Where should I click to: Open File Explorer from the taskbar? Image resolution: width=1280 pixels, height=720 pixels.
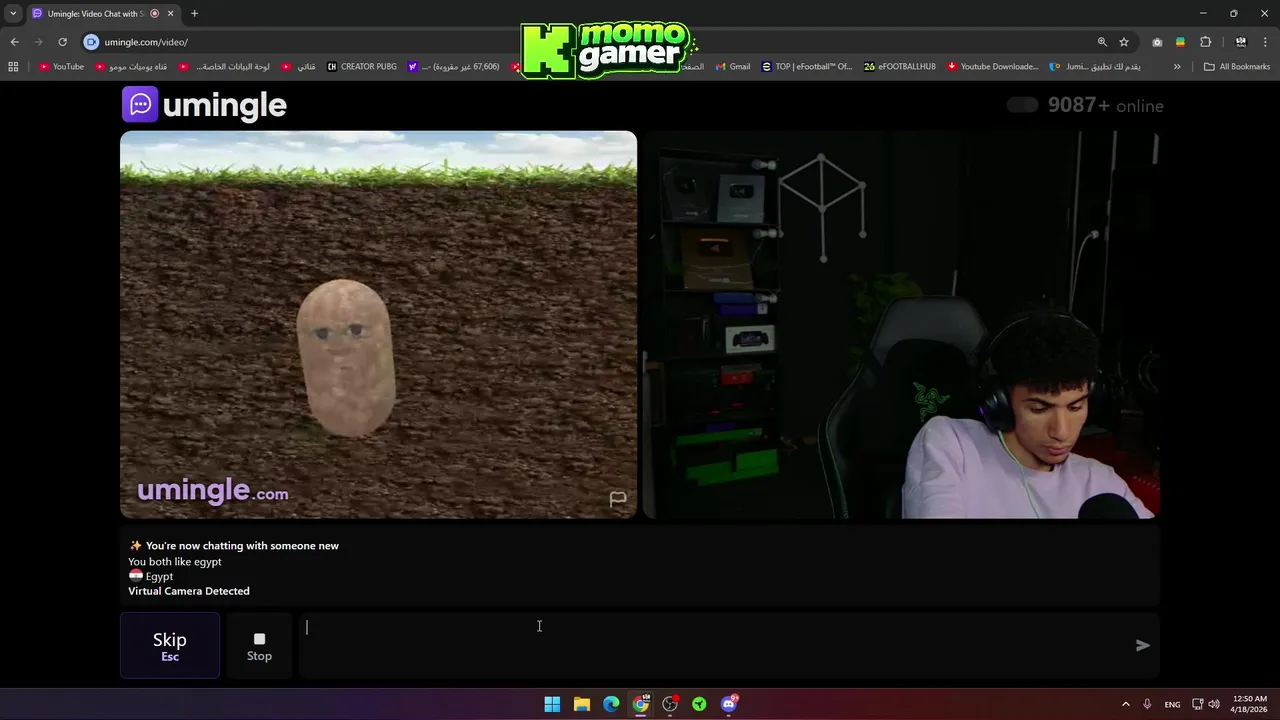(x=582, y=704)
